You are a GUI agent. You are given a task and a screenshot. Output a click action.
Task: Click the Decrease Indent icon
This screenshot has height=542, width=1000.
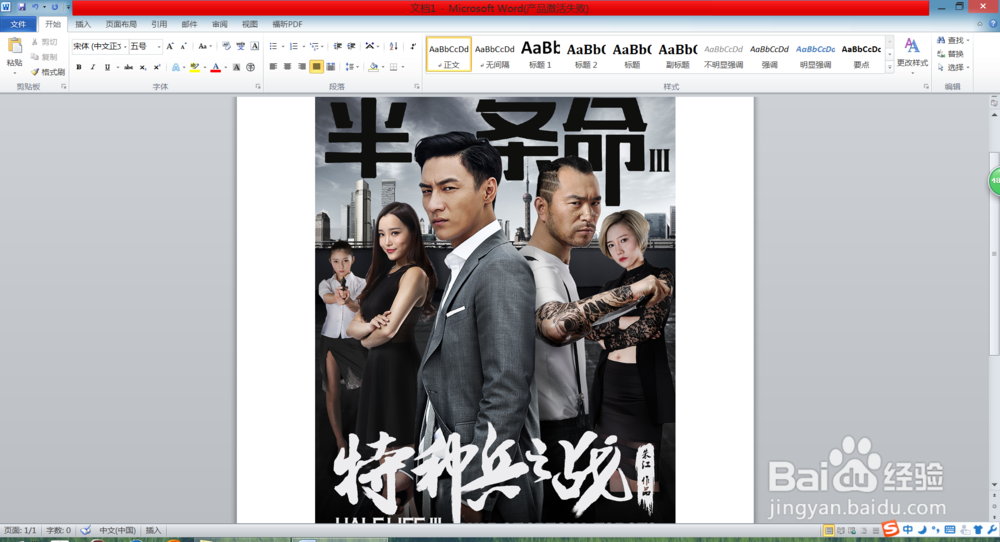click(x=337, y=46)
